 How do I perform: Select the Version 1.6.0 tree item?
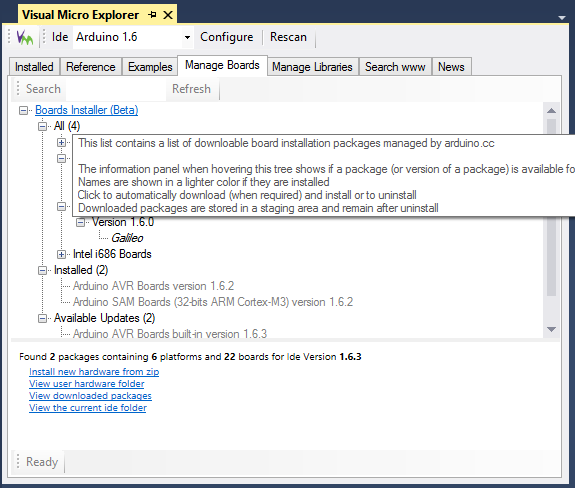[122, 222]
